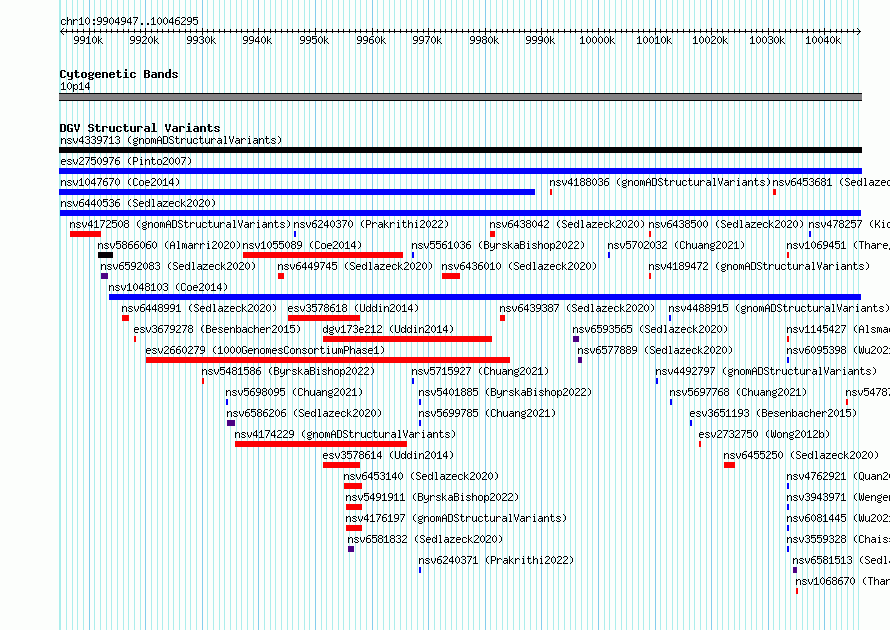The height and width of the screenshot is (630, 890).
Task: Open nsv4189472 gnomAD variant label
Action: pyautogui.click(x=759, y=266)
